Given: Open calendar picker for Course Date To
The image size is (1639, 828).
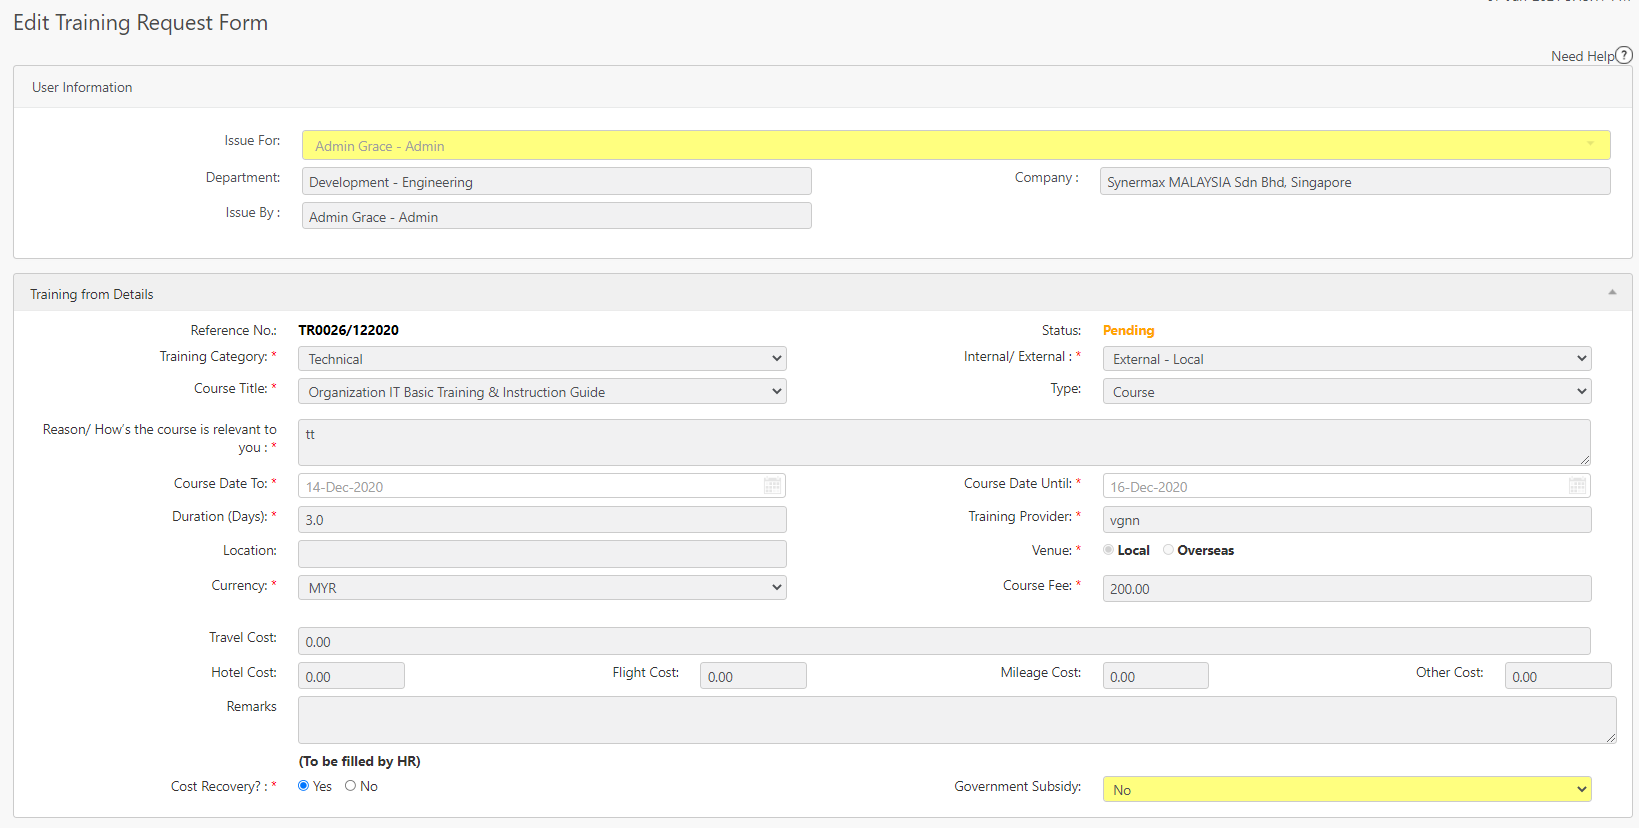Looking at the screenshot, I should pyautogui.click(x=772, y=486).
